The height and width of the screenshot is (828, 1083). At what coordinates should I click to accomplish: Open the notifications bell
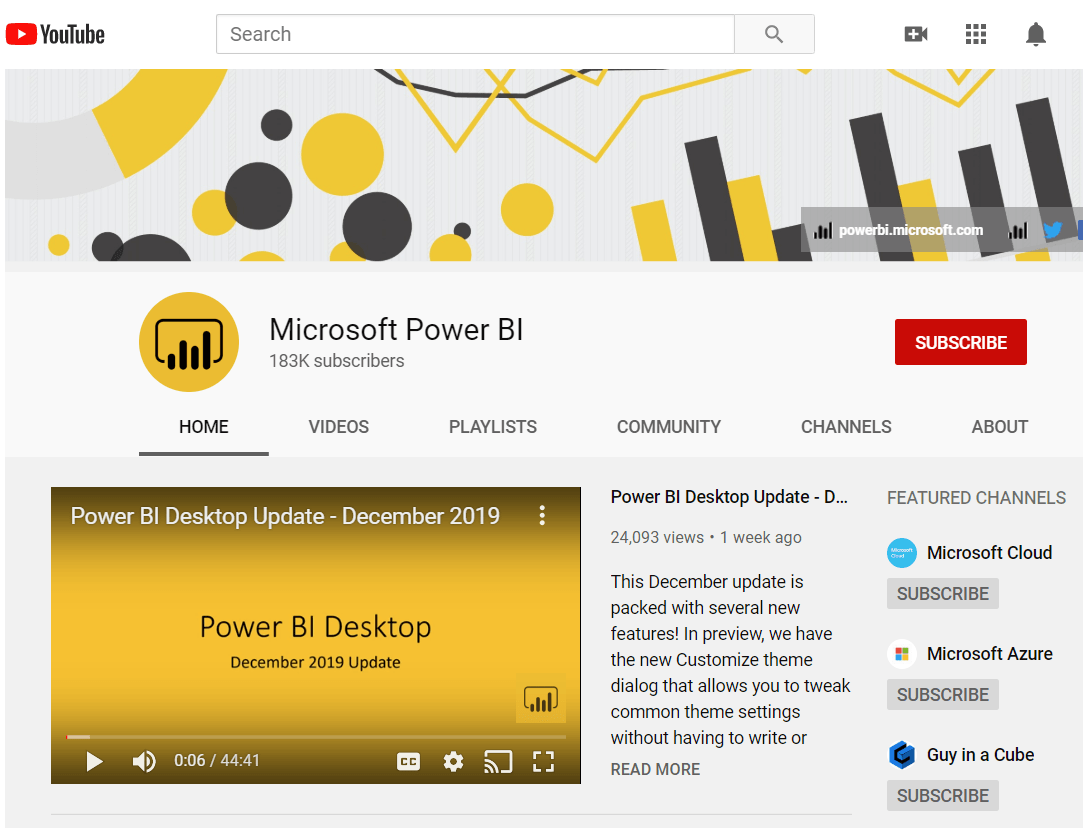tap(1036, 33)
